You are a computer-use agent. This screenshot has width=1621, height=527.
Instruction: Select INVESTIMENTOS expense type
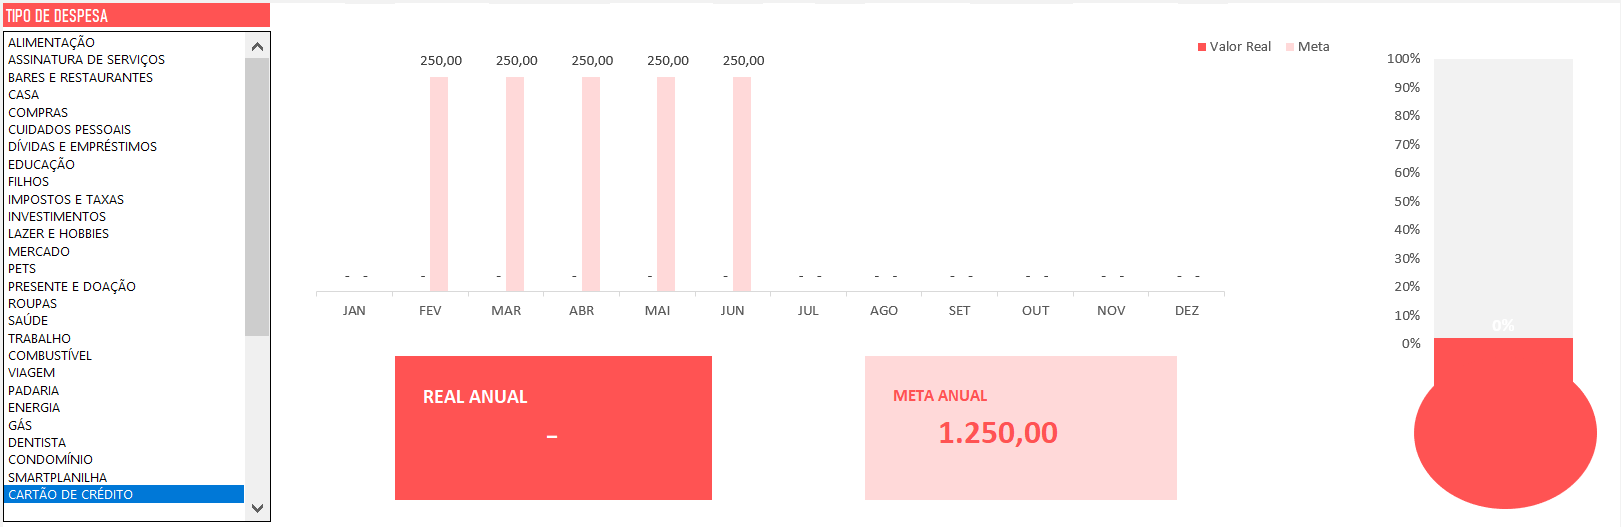[x=57, y=217]
